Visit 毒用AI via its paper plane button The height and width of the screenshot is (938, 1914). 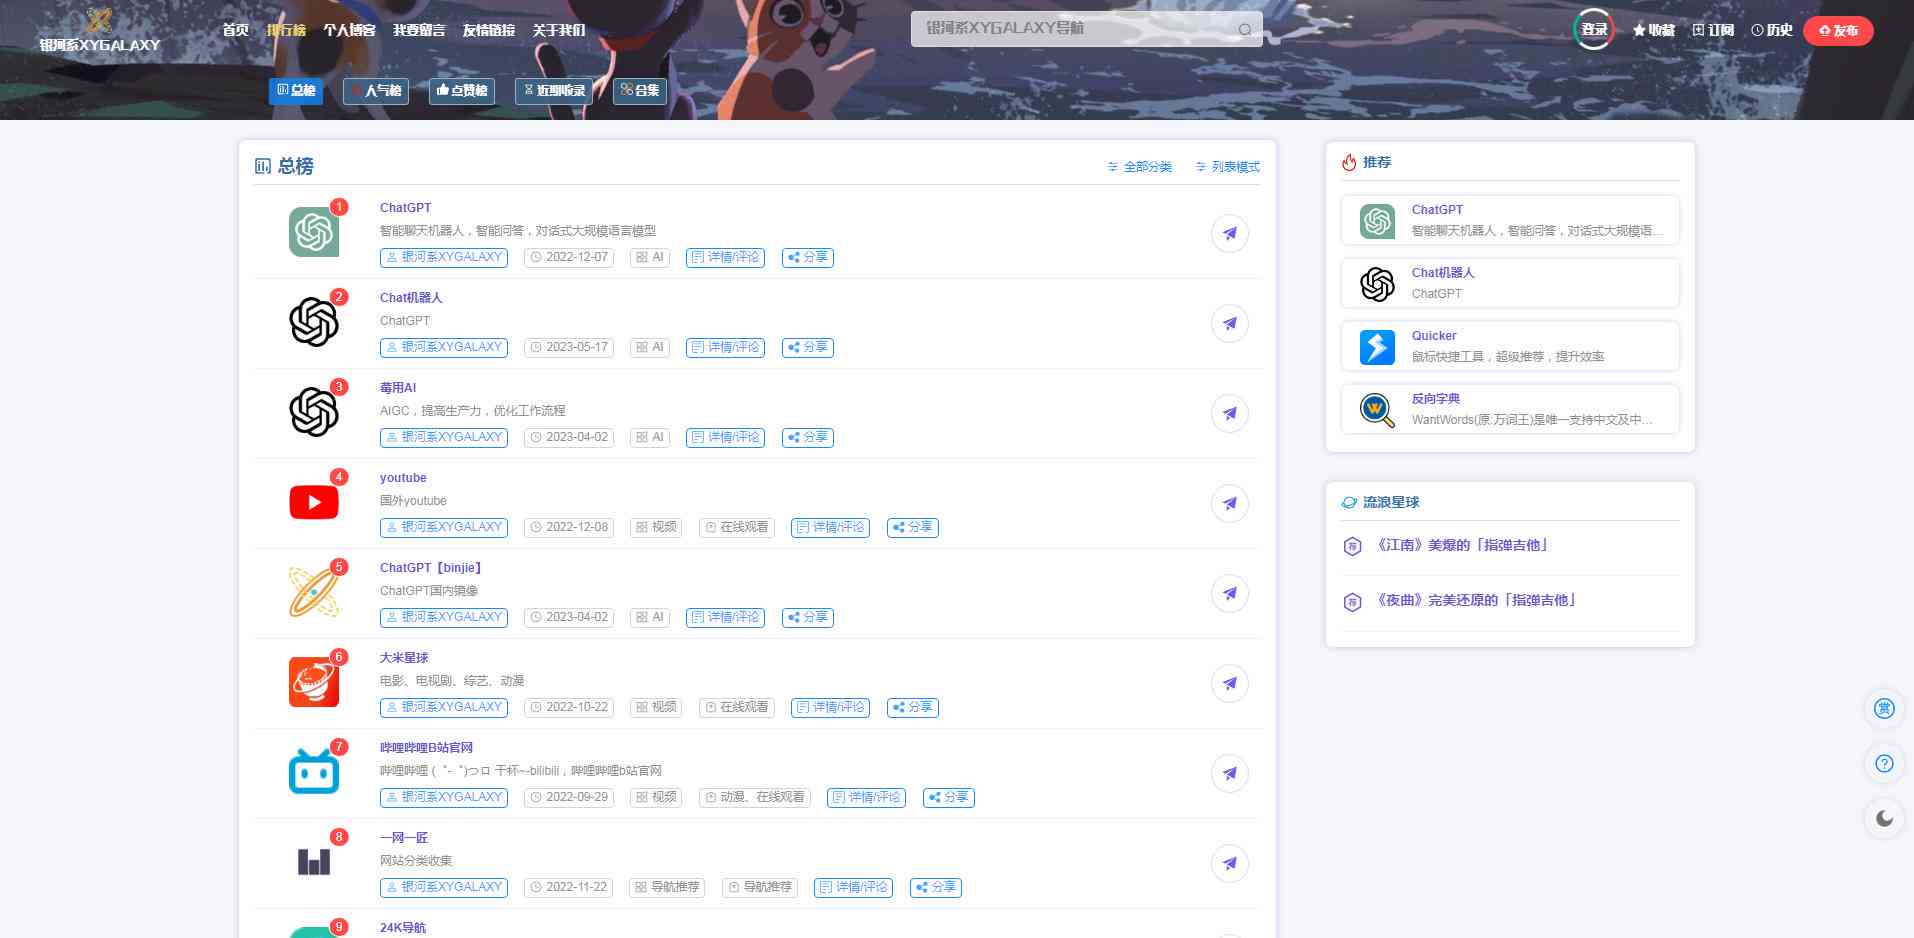pyautogui.click(x=1230, y=413)
